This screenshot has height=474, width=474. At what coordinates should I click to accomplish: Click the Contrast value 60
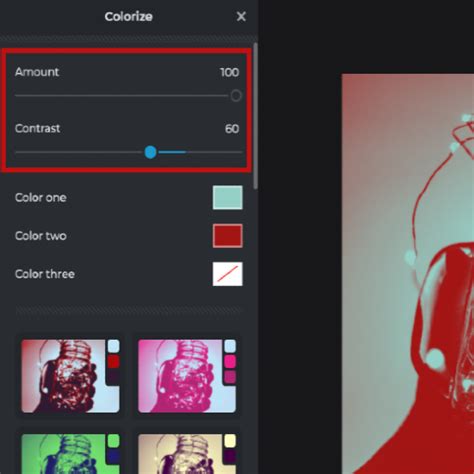(232, 129)
